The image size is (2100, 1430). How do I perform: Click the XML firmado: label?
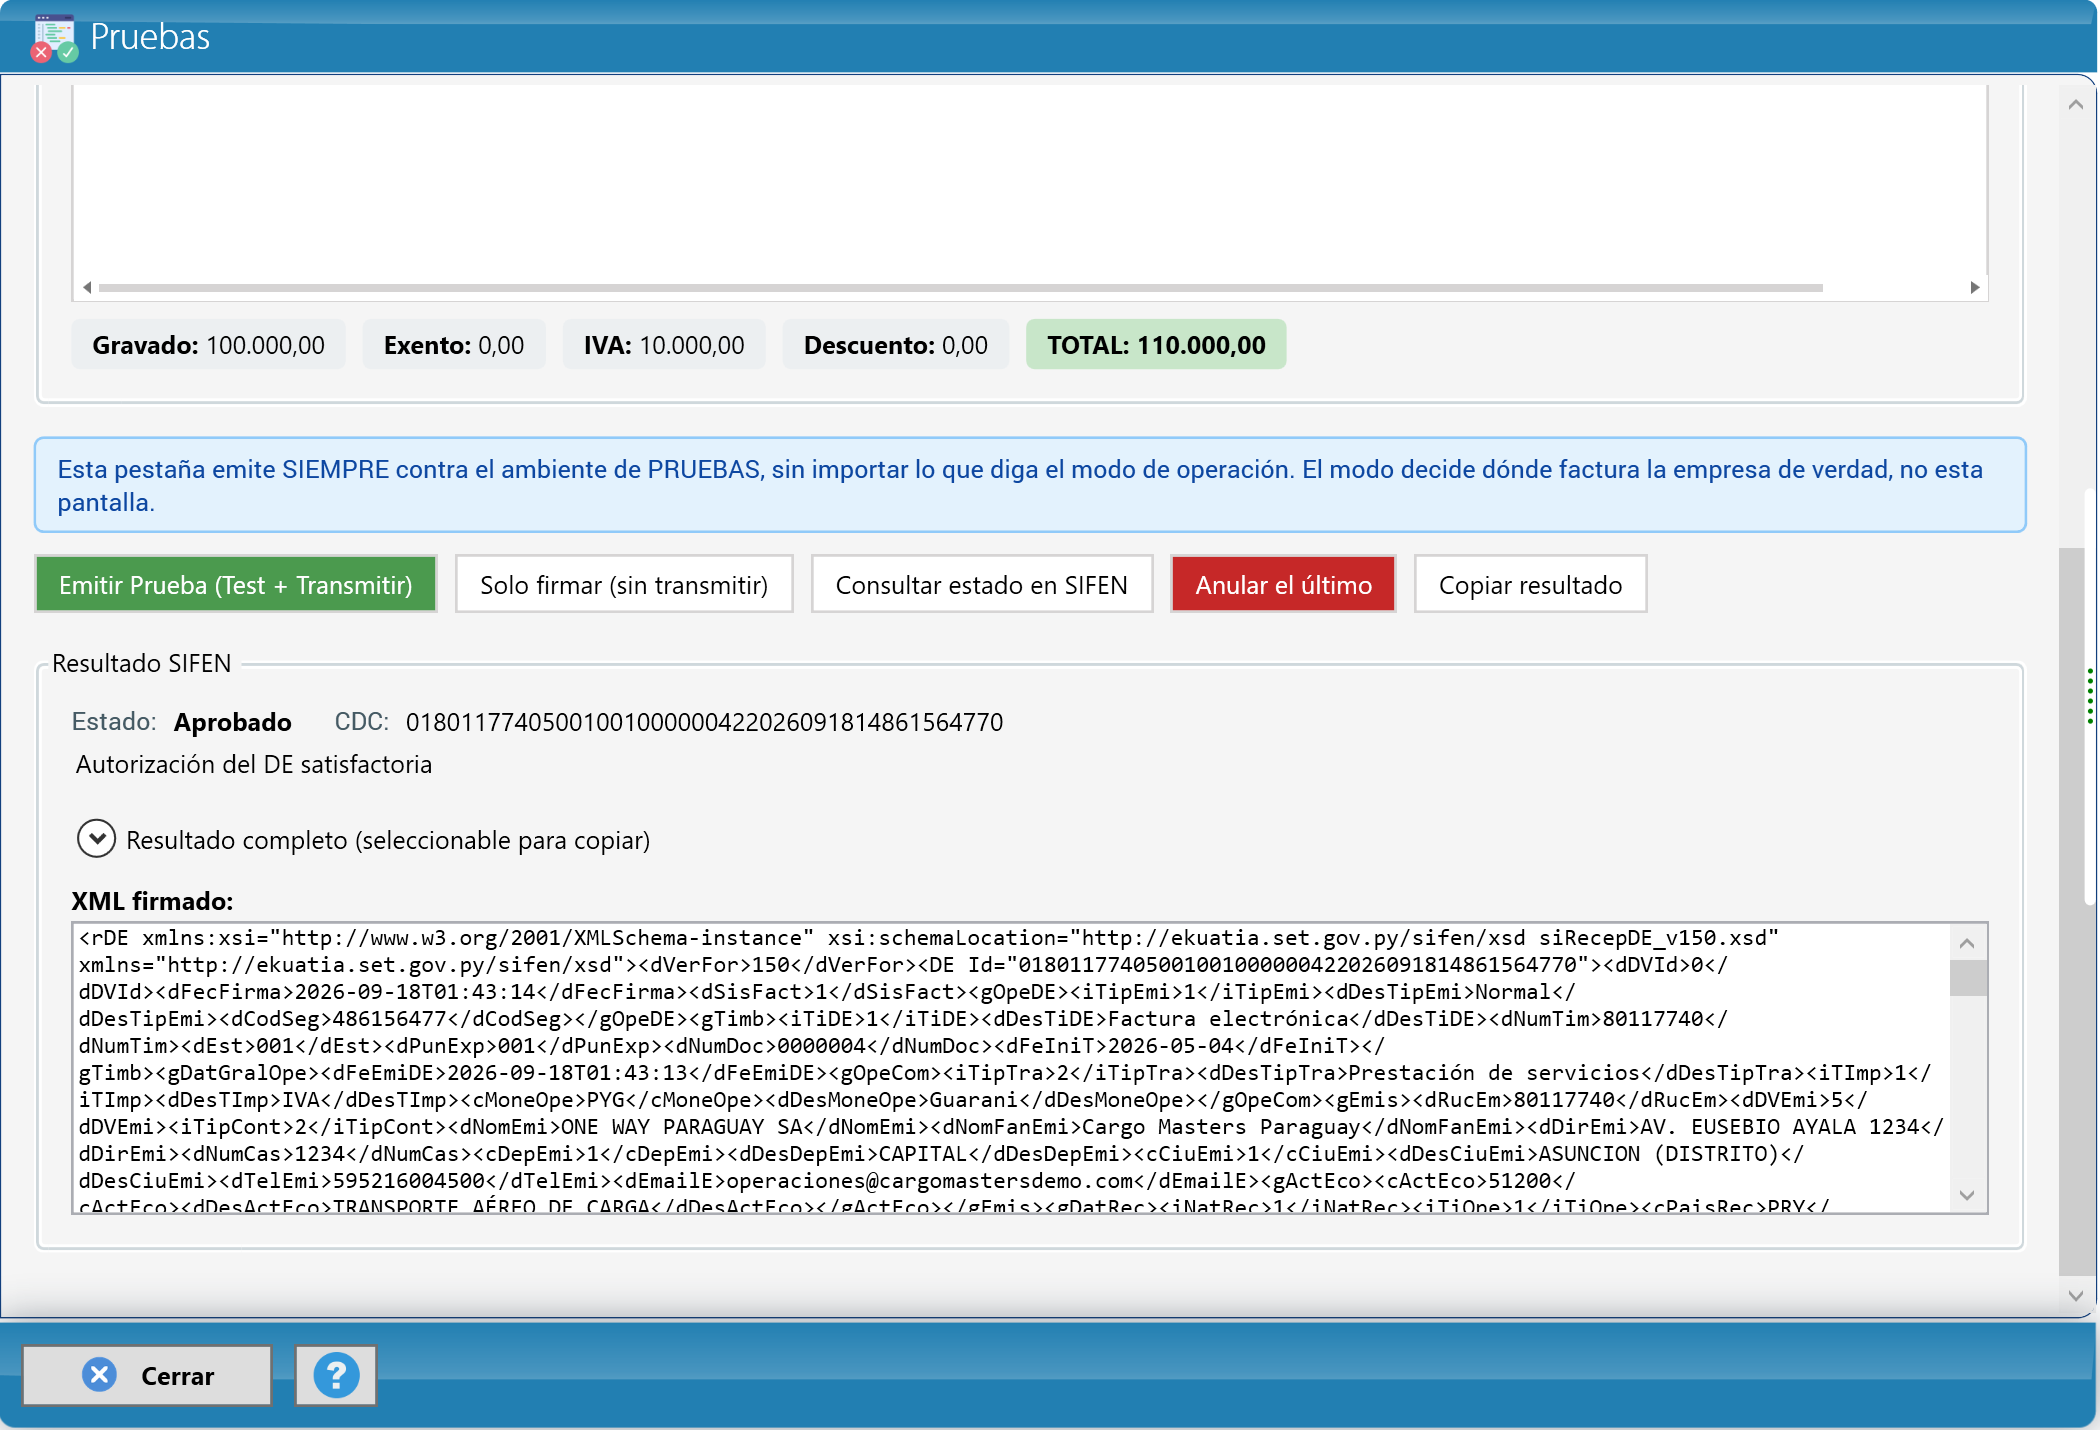[x=152, y=901]
